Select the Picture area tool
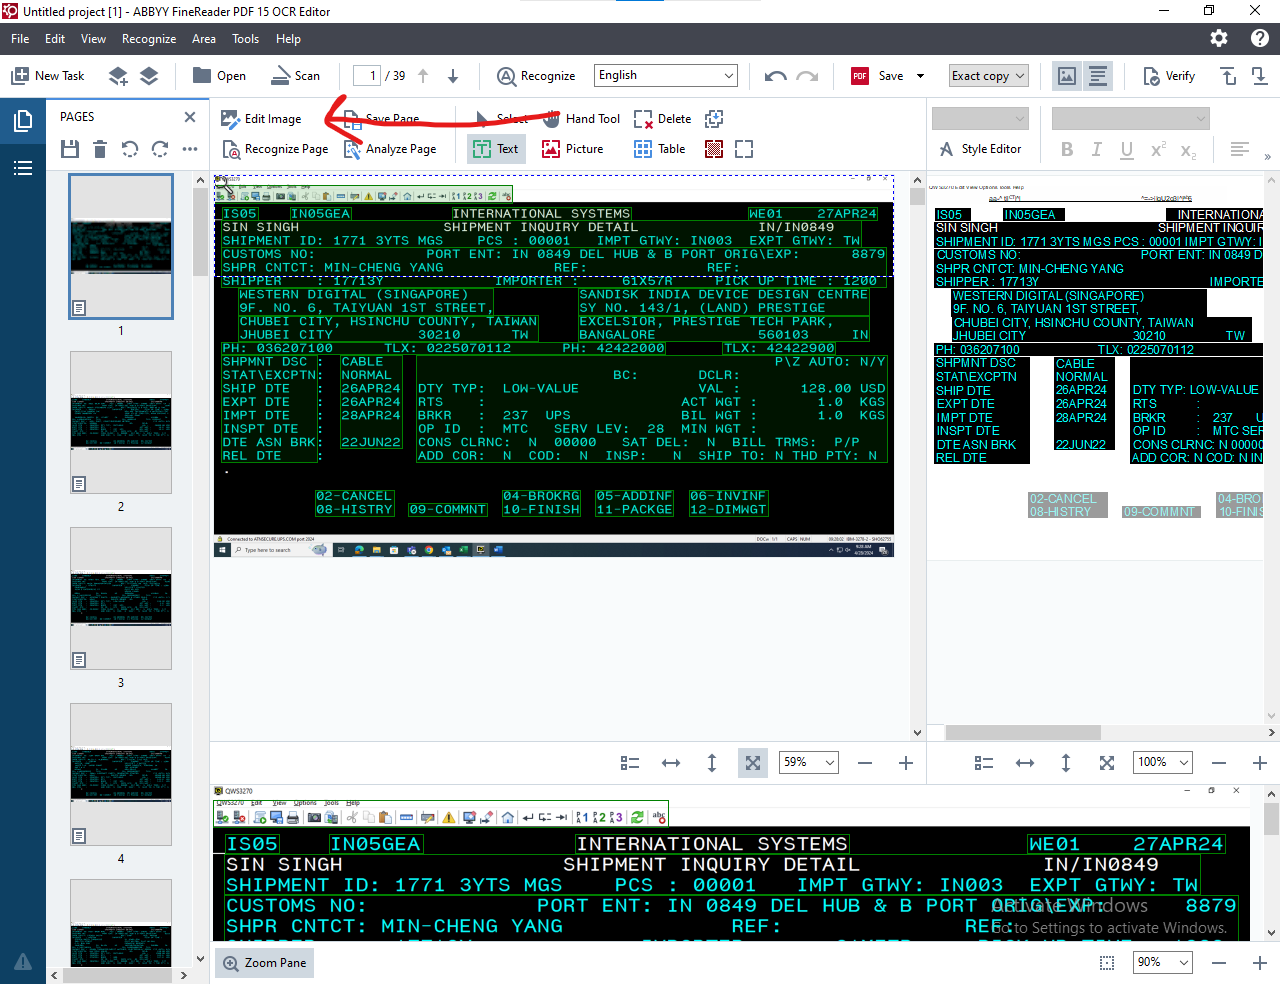 pos(572,149)
